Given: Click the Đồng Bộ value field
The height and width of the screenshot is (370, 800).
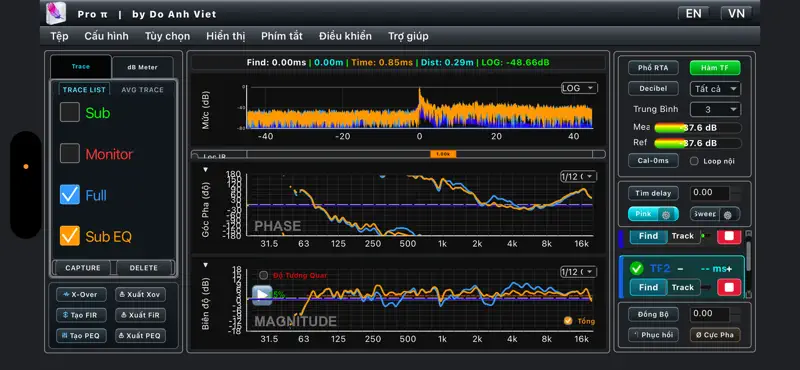Looking at the screenshot, I should [710, 314].
